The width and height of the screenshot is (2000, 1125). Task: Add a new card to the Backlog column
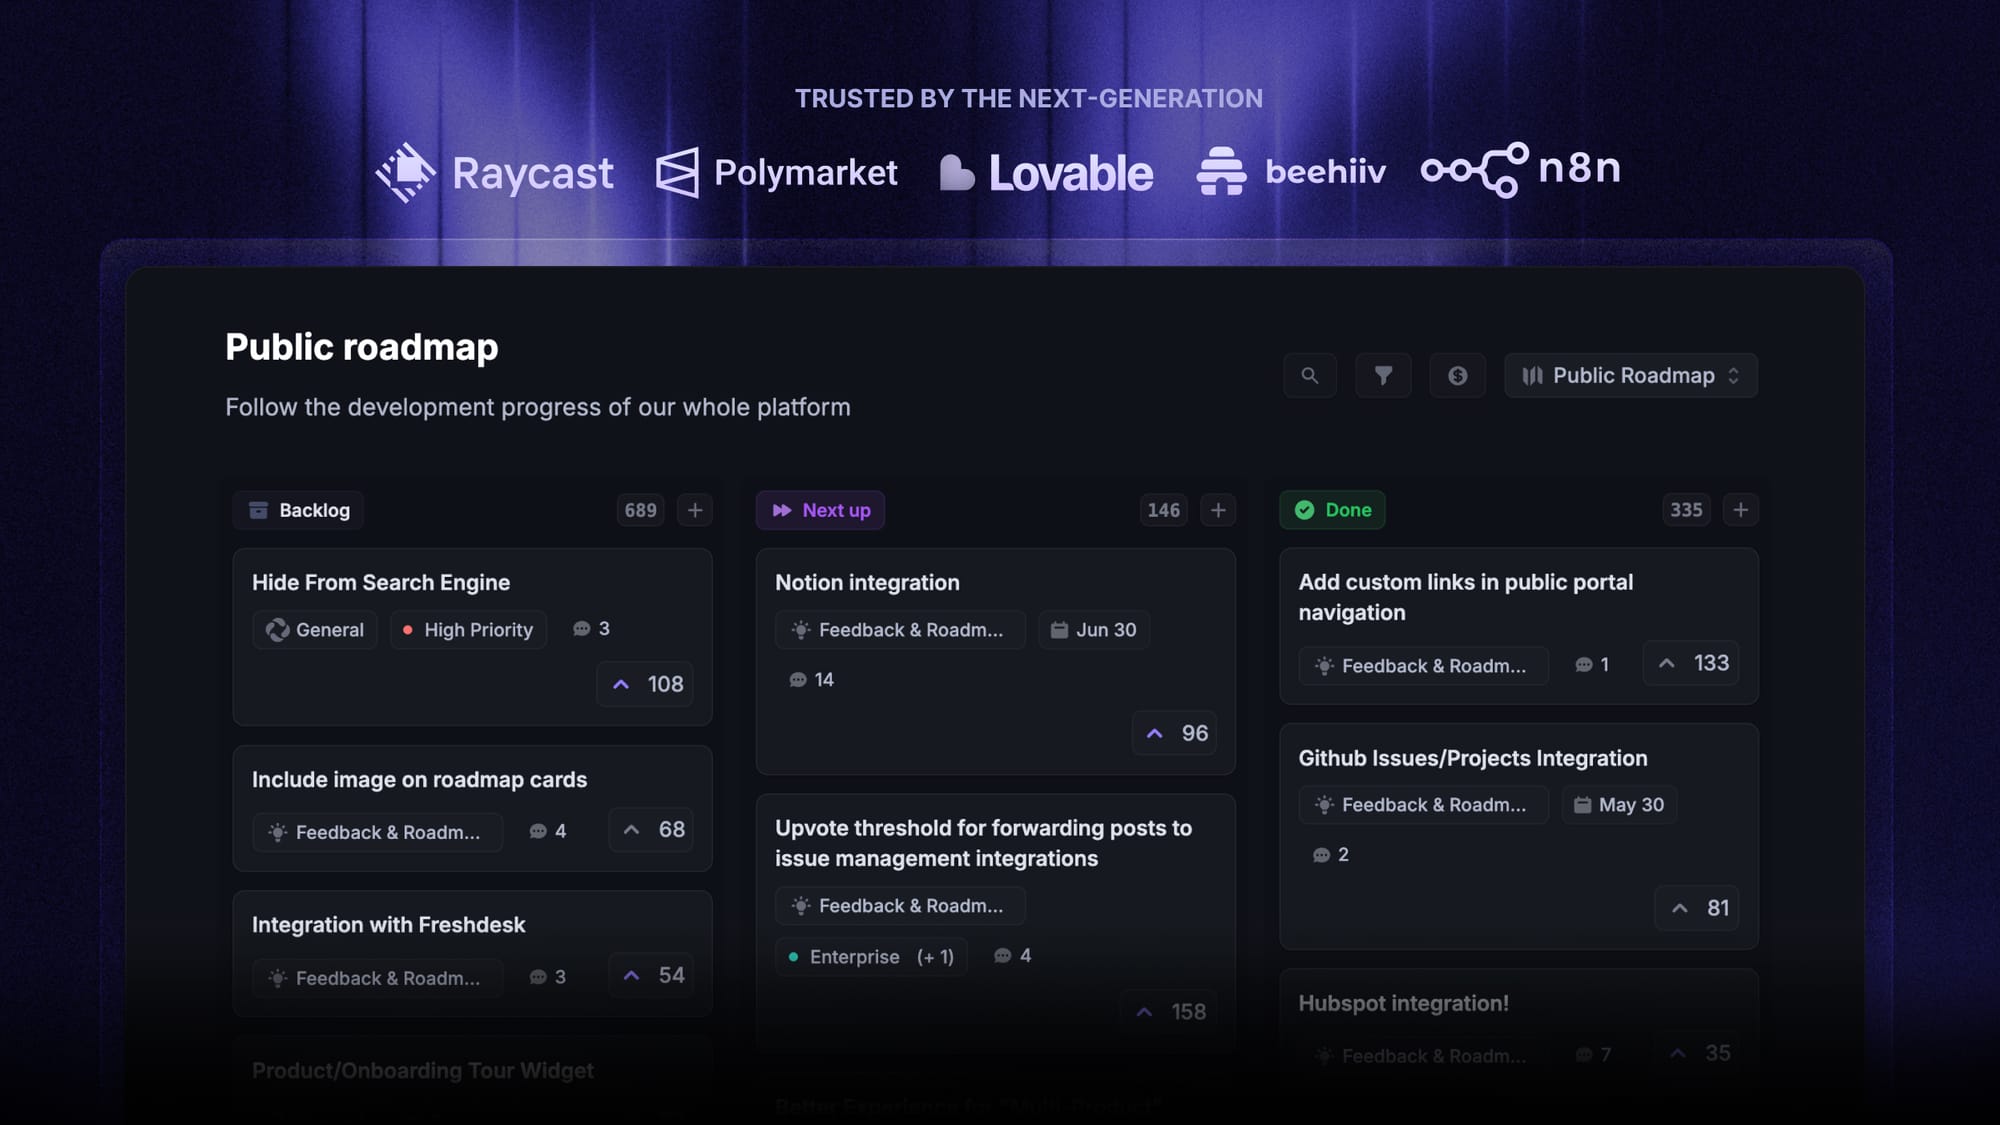pyautogui.click(x=694, y=510)
